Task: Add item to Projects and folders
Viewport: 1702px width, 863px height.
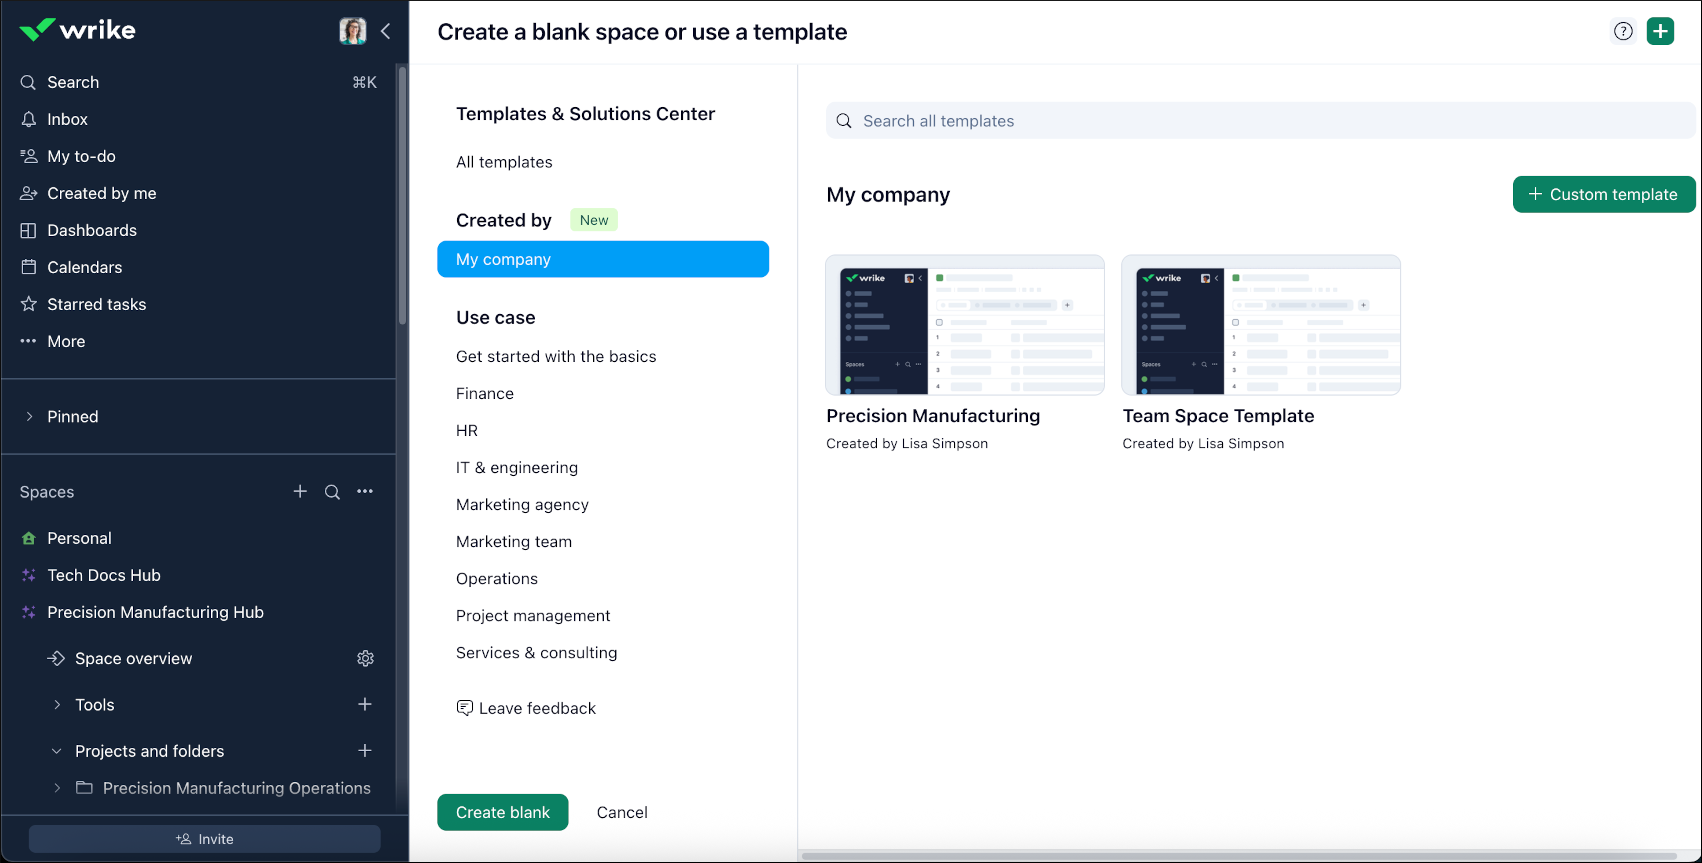Action: [365, 750]
